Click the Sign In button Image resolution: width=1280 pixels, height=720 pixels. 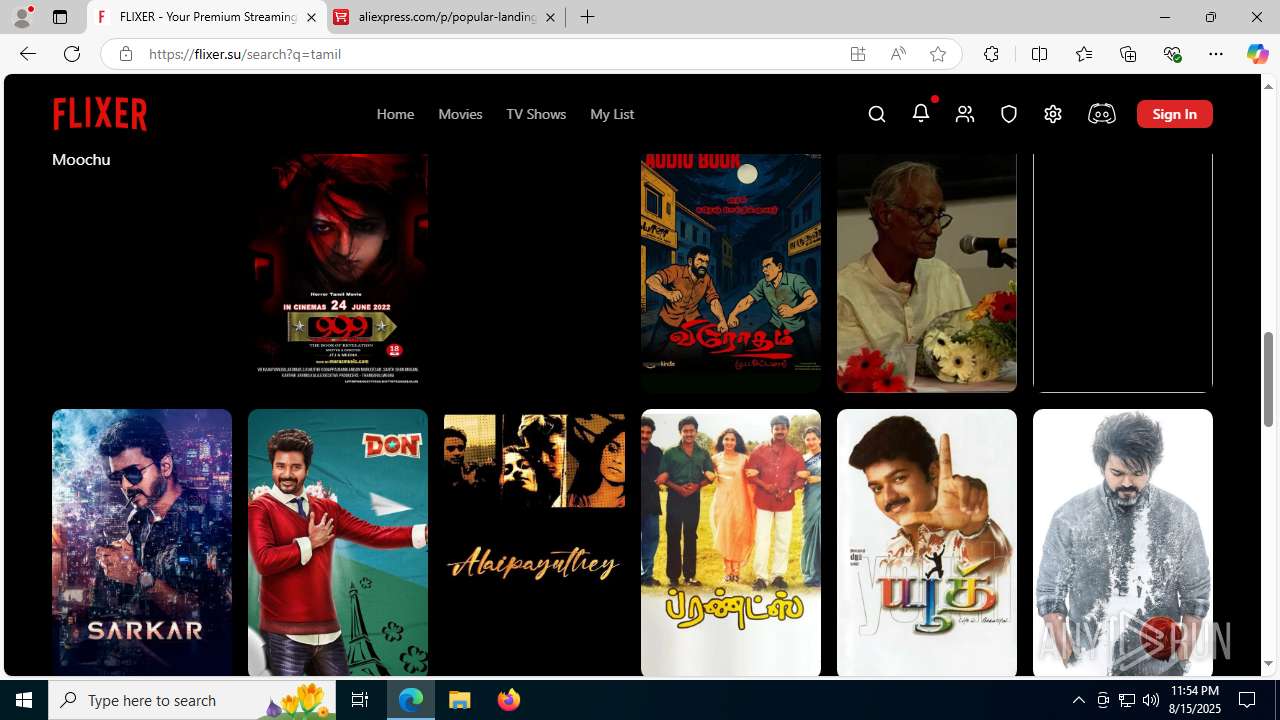(1175, 114)
